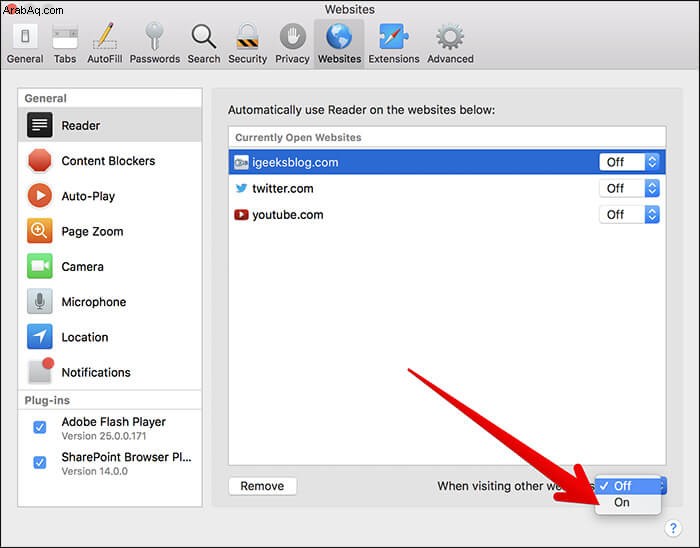Select the Auto-Play sidebar label

(88, 196)
